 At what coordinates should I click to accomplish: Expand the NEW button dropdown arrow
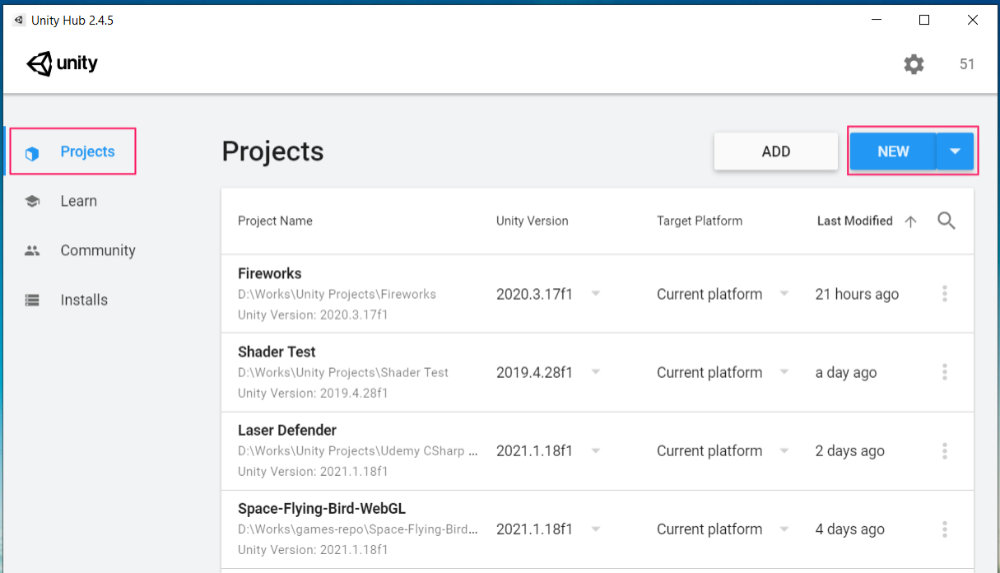click(955, 152)
